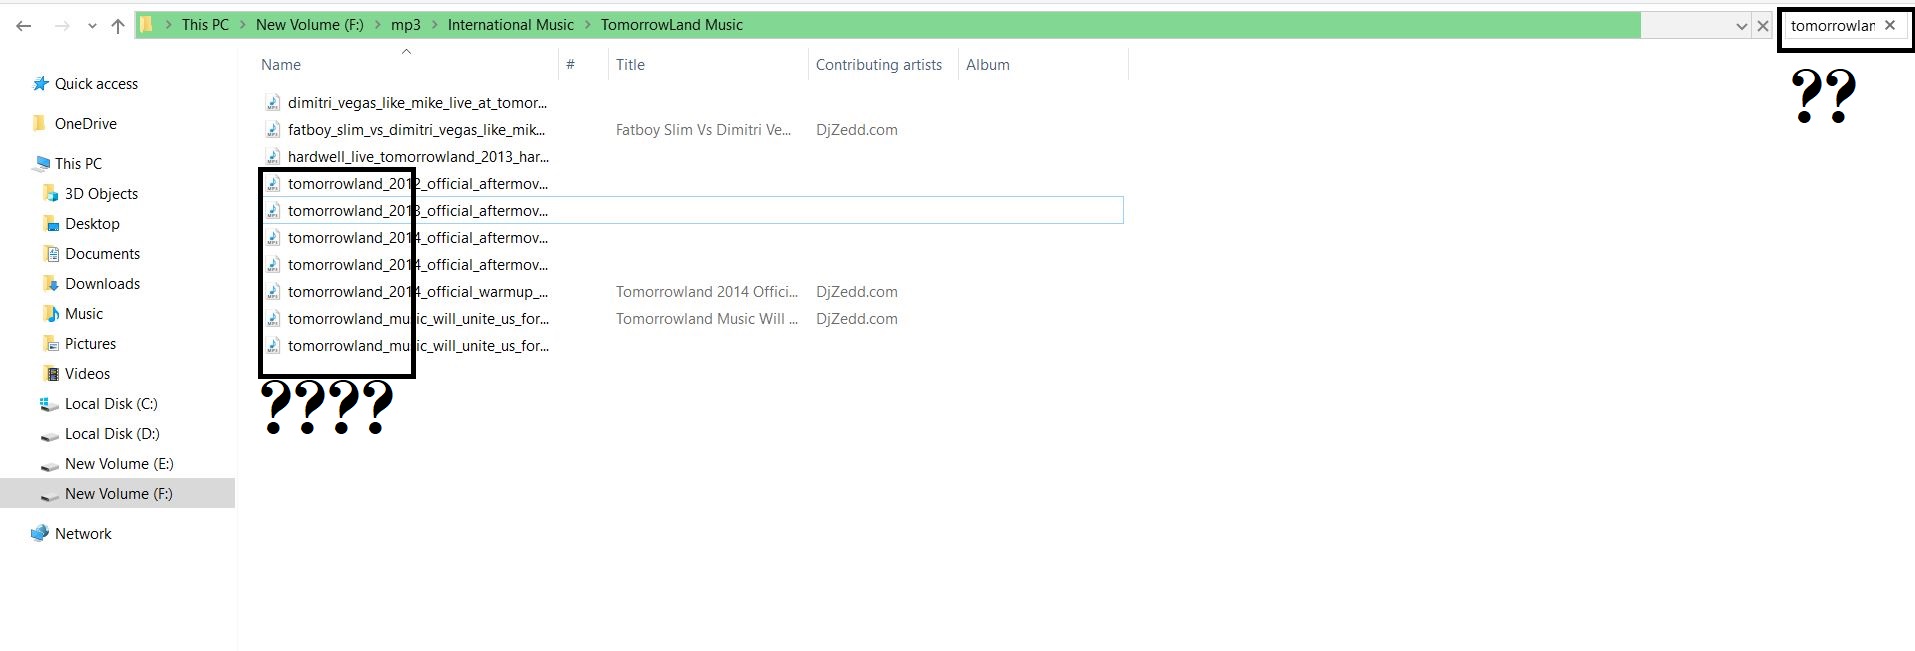The image size is (1915, 651).
Task: Expand chevron after International Music breadcrumb
Action: 587,25
